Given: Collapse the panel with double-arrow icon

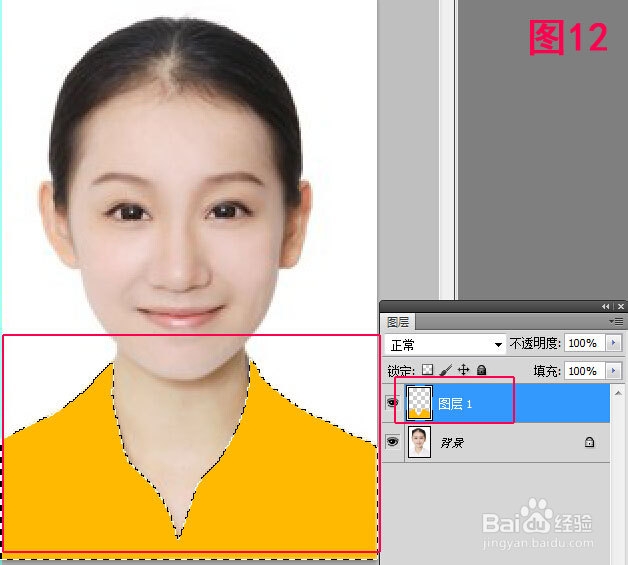Looking at the screenshot, I should click(x=605, y=306).
